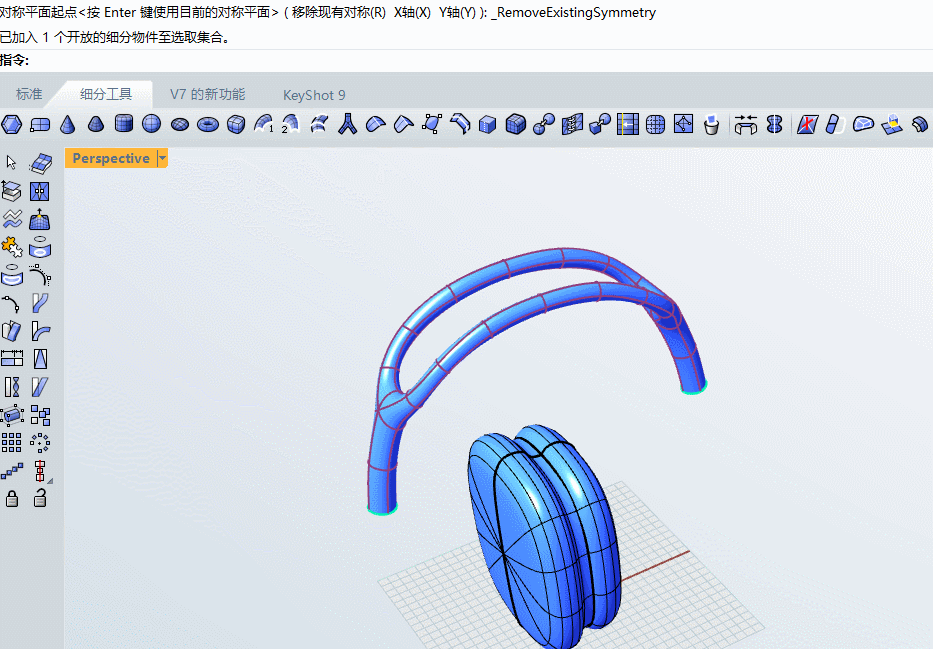933x649 pixels.
Task: Open the V7 的新功能 tab
Action: [x=207, y=94]
